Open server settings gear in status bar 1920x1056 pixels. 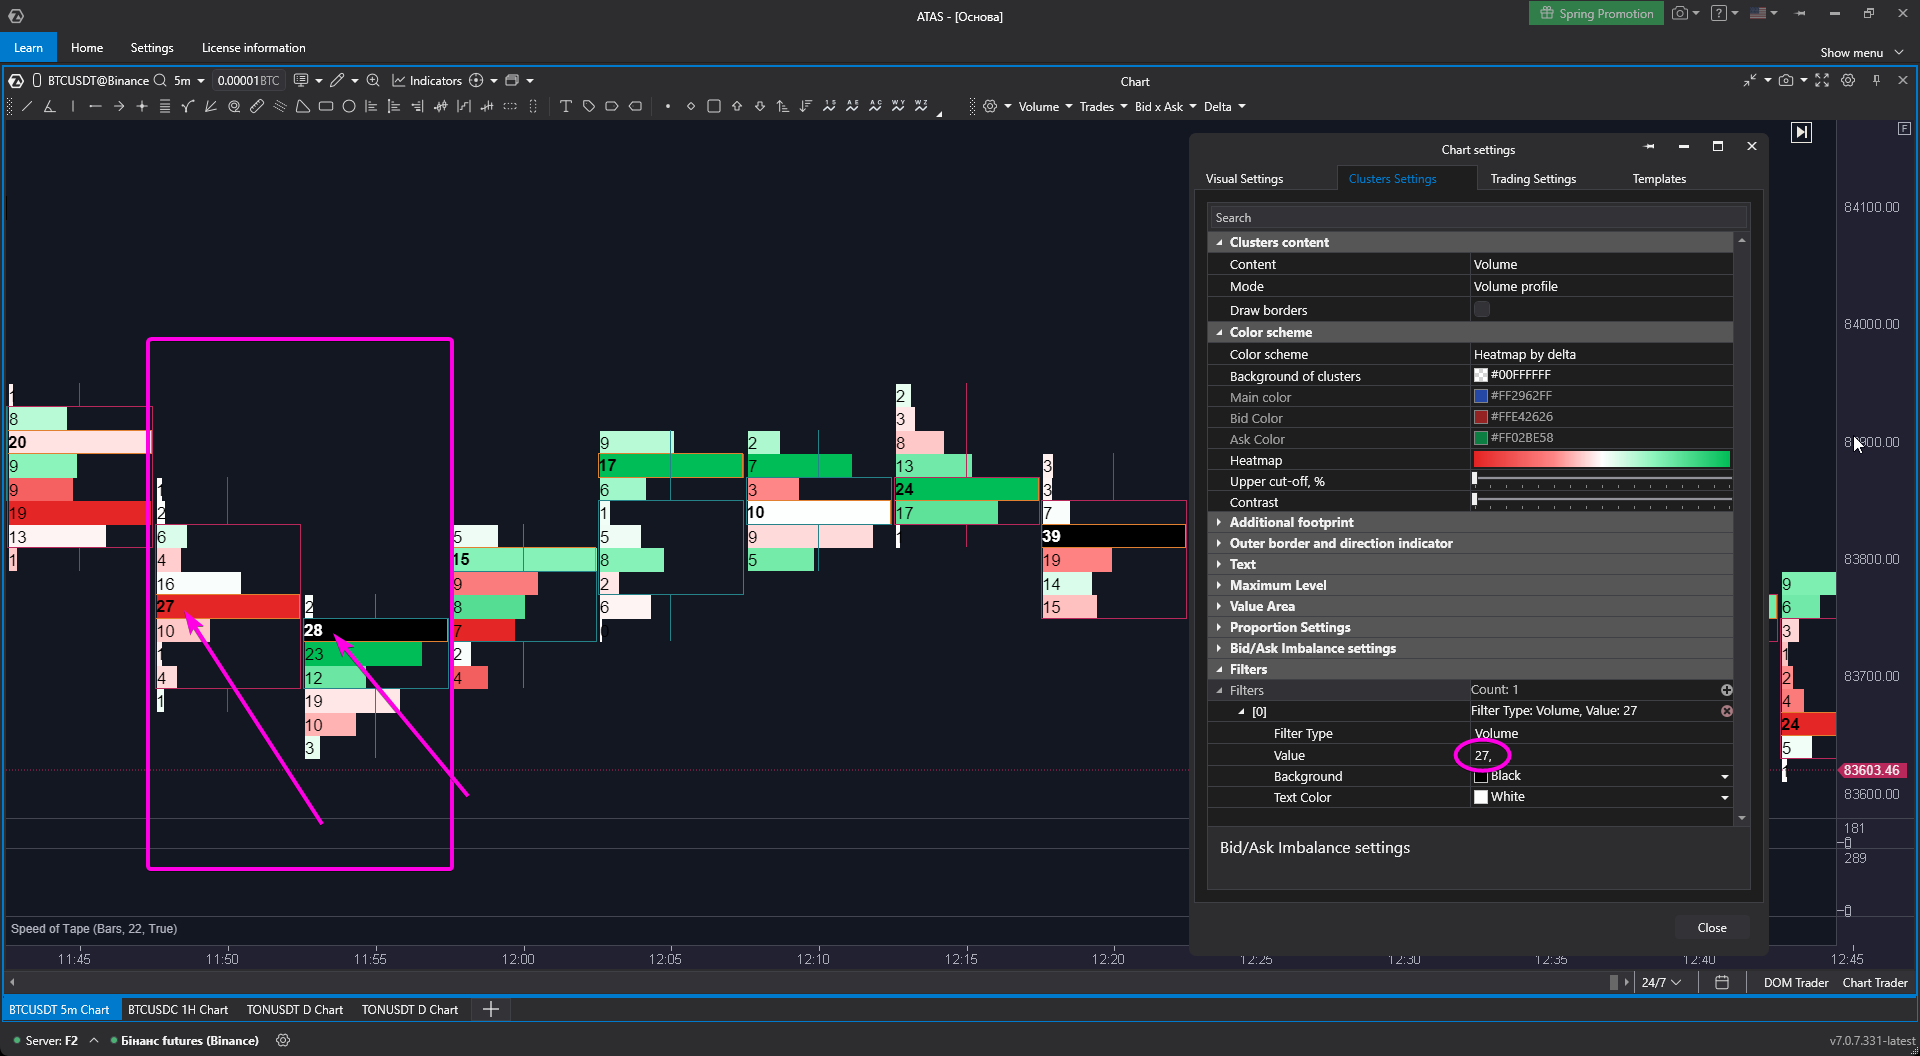[x=283, y=1040]
